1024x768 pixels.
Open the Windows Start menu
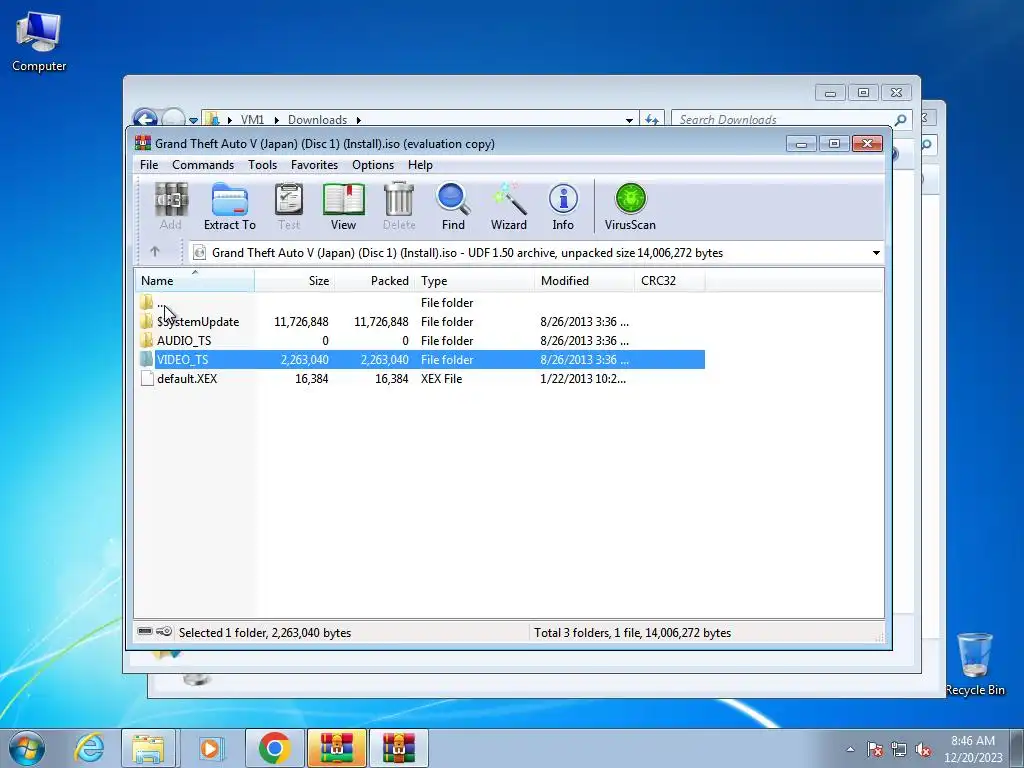pyautogui.click(x=27, y=748)
